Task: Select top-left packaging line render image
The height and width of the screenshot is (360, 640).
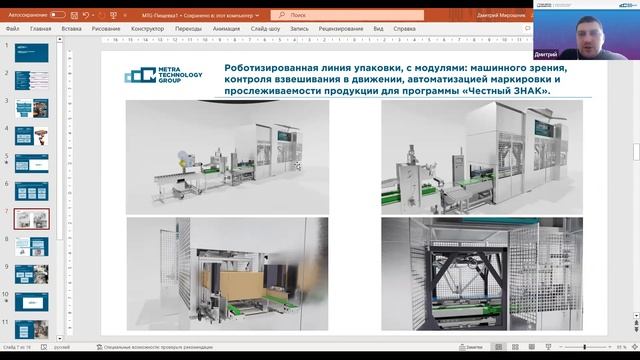Action: 227,157
